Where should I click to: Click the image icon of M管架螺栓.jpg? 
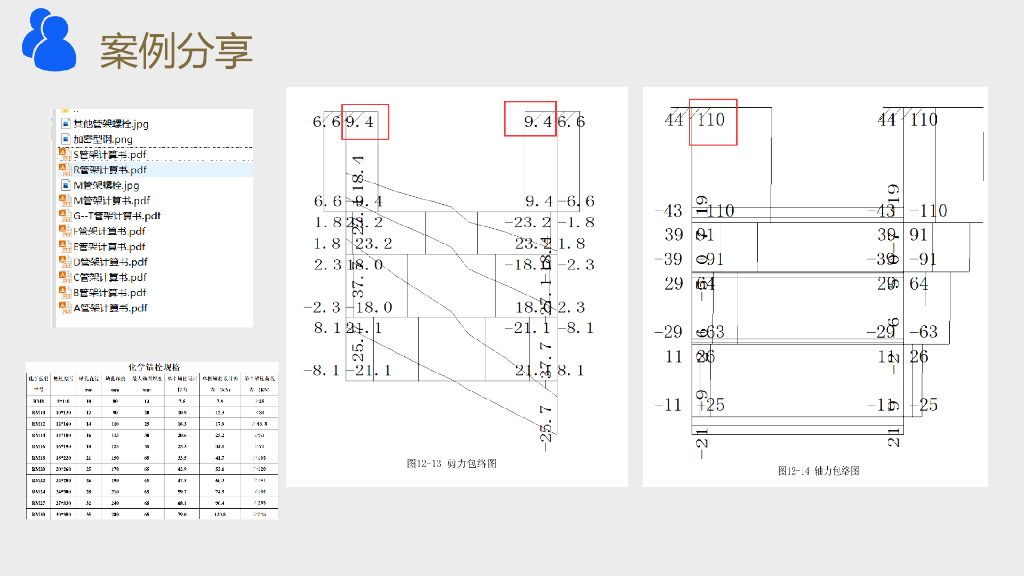point(65,185)
